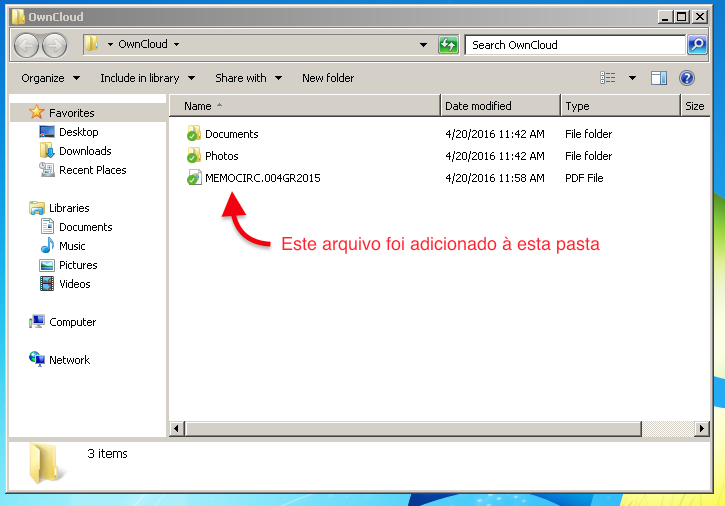Select the Photos folder name
The width and height of the screenshot is (725, 506).
click(x=221, y=156)
